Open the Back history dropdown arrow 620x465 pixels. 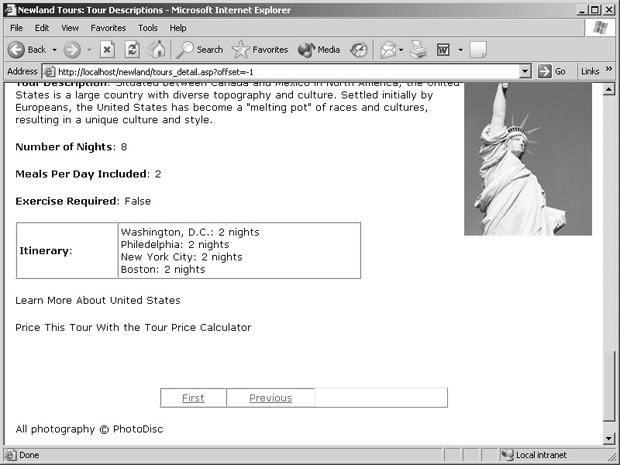55,50
